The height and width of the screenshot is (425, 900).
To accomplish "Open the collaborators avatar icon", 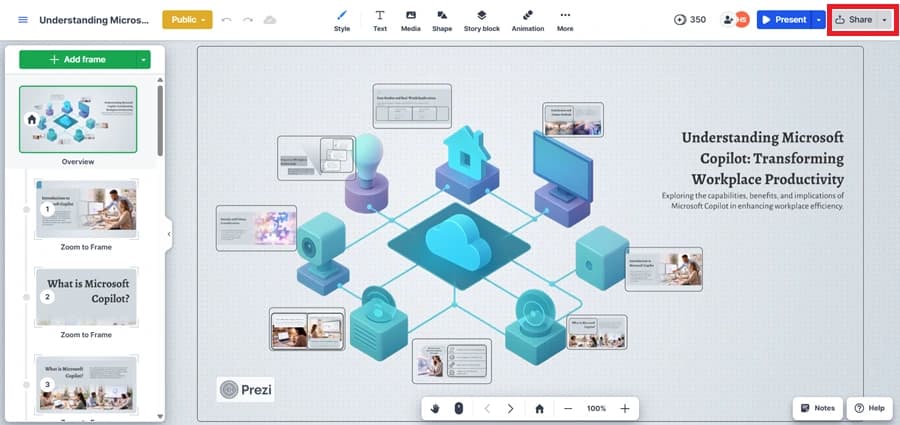I will click(x=728, y=20).
